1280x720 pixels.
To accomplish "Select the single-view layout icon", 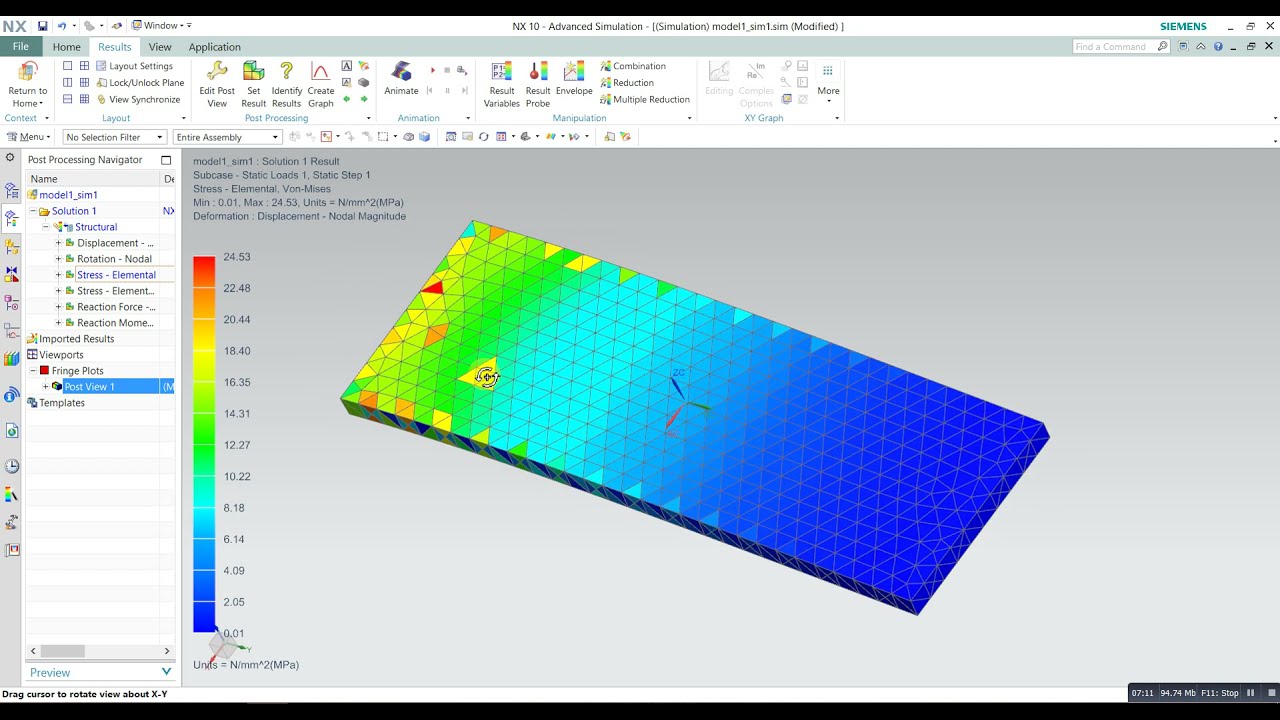I will [68, 66].
